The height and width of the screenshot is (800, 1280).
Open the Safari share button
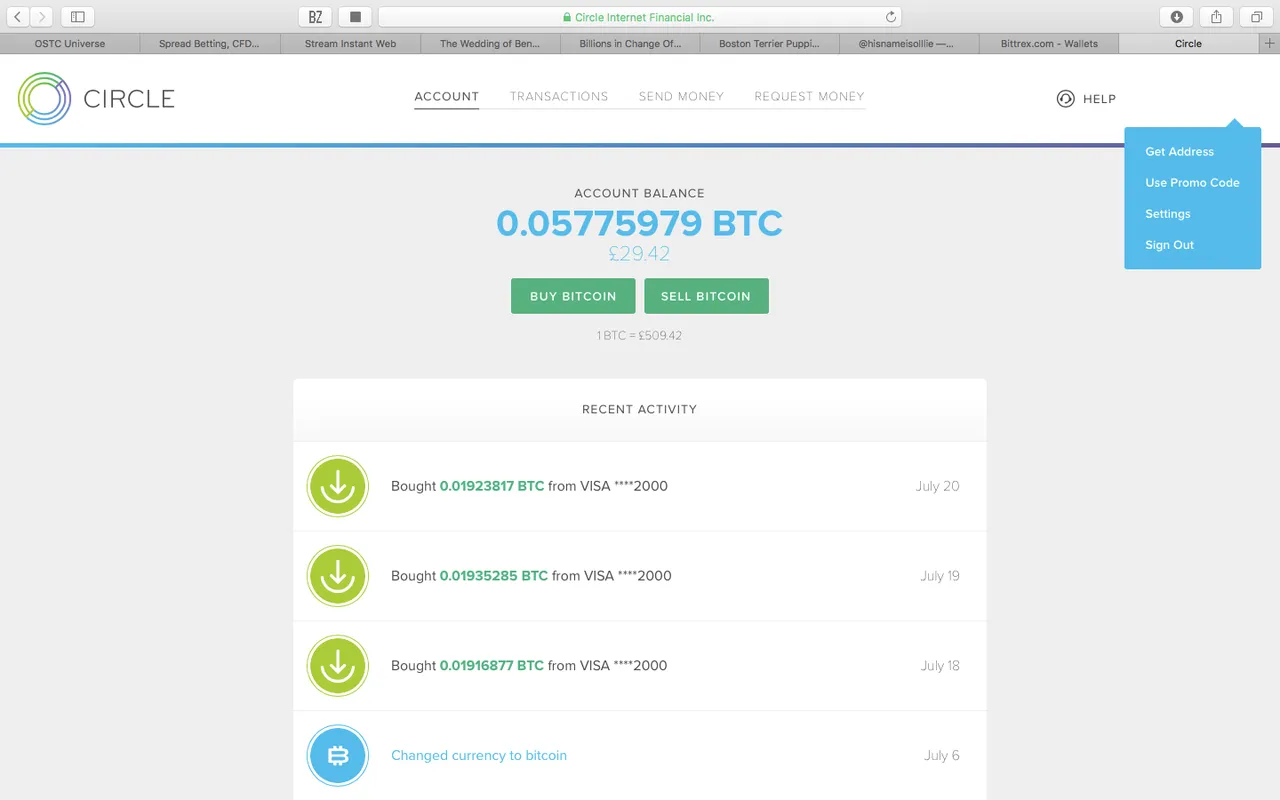tap(1216, 17)
